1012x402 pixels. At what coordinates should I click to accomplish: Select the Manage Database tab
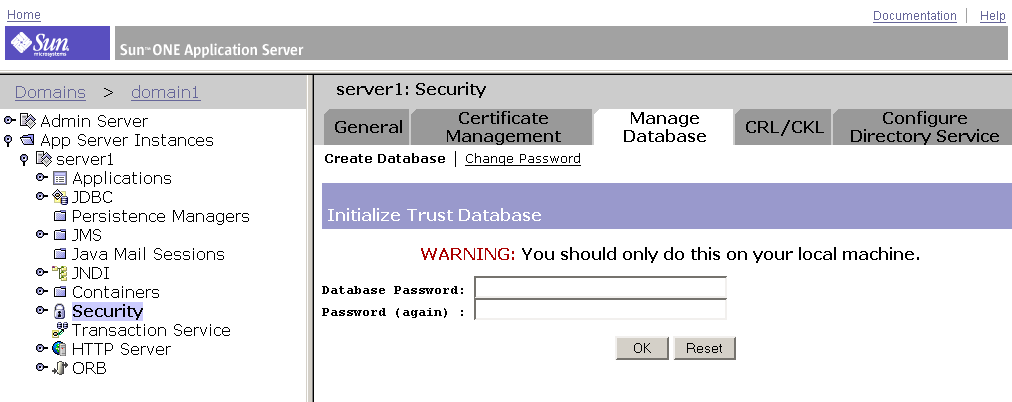[x=664, y=127]
